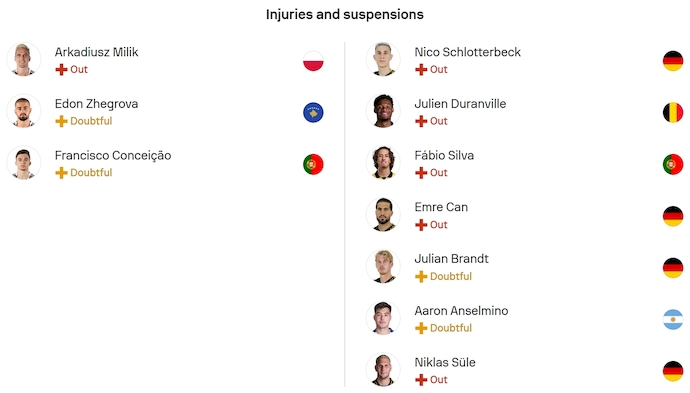
Task: Click Poland flag icon beside Arkadiusz Milik
Action: pos(313,61)
